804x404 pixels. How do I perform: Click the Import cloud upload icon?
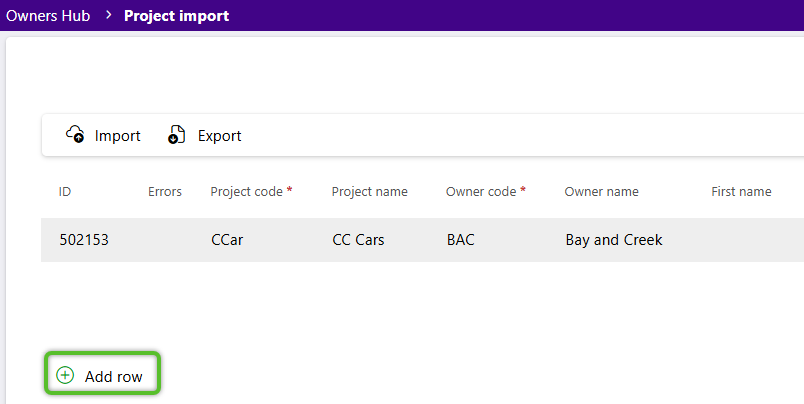tap(75, 134)
